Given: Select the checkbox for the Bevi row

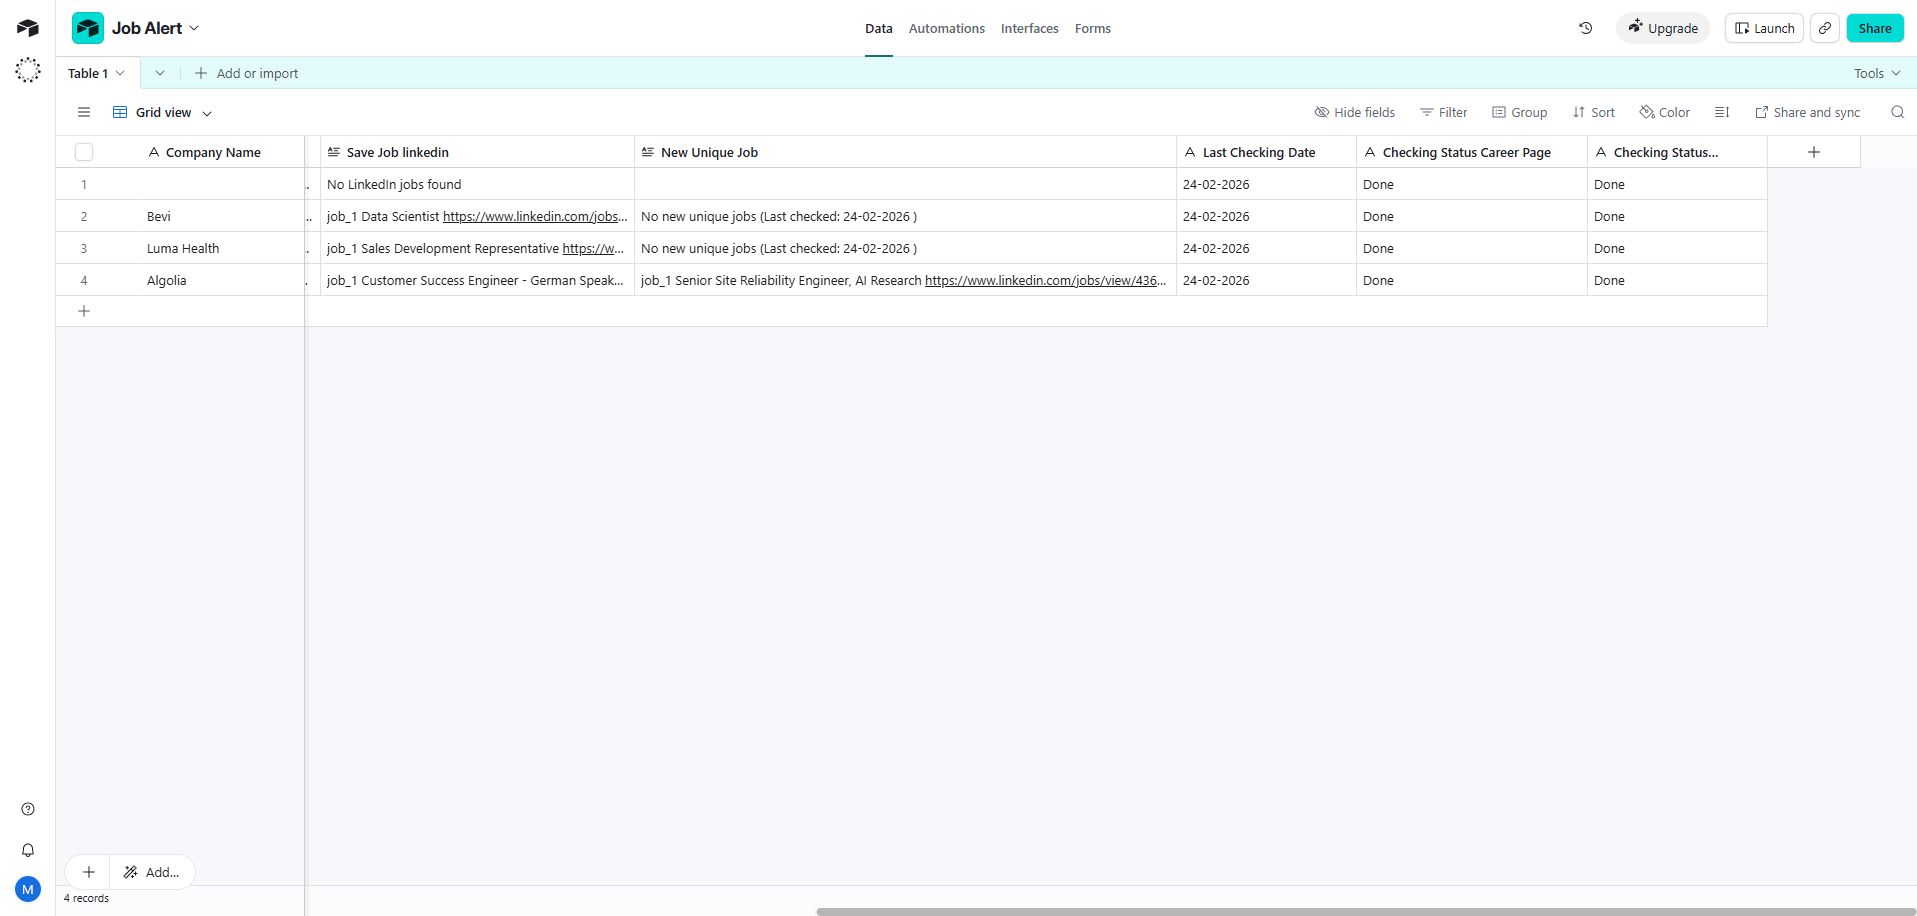Looking at the screenshot, I should (x=84, y=216).
